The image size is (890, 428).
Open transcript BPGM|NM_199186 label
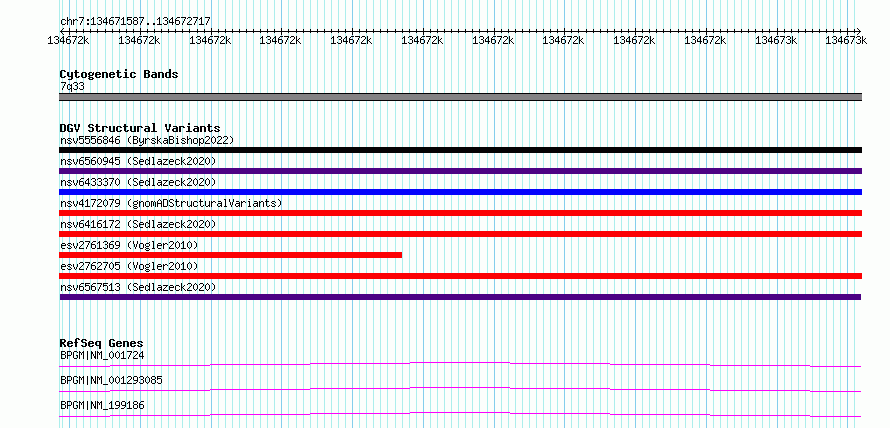102,405
